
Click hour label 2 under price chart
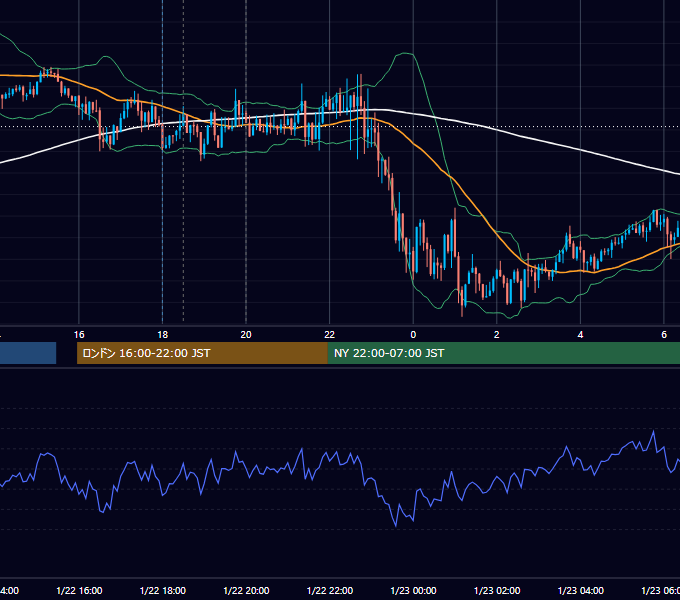497,335
